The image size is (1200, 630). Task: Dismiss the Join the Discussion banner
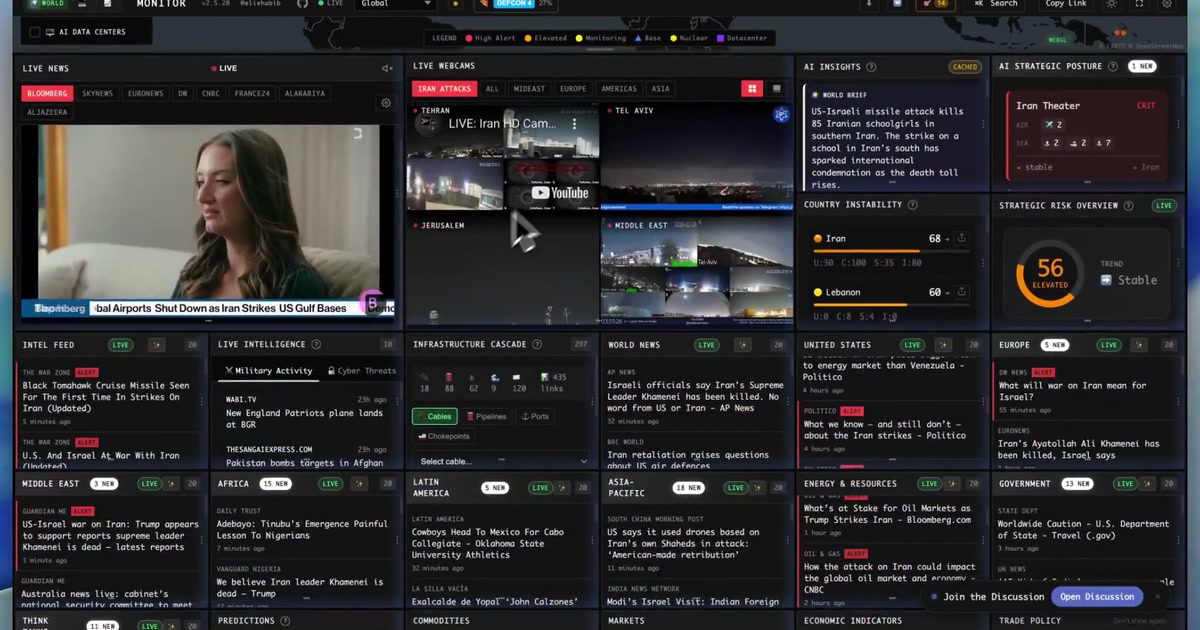click(x=1158, y=597)
